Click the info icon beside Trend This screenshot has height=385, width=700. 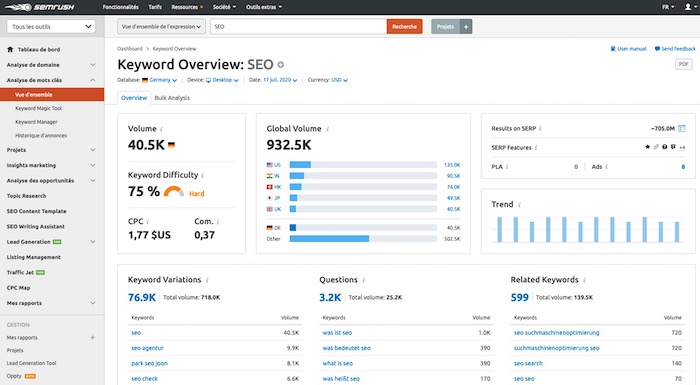click(x=519, y=205)
